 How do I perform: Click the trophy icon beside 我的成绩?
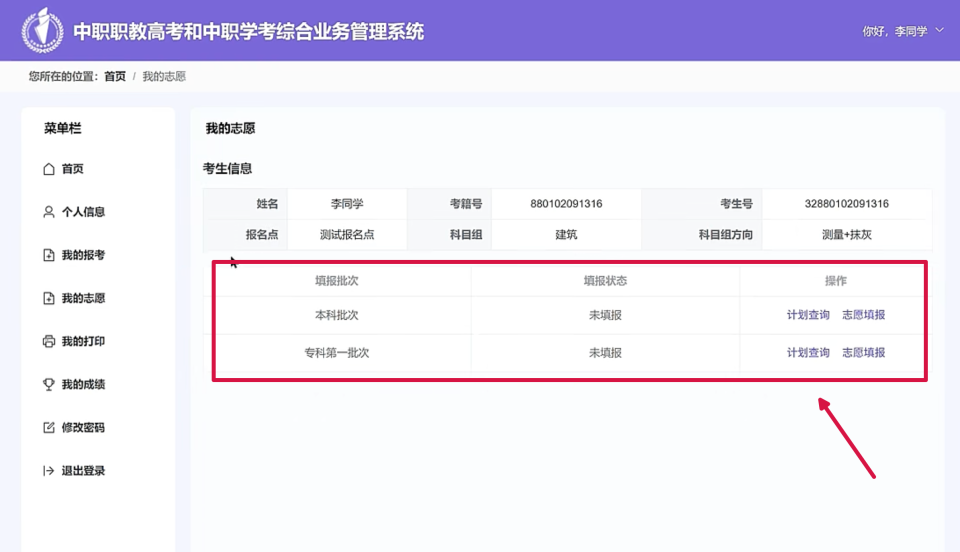pyautogui.click(x=49, y=384)
